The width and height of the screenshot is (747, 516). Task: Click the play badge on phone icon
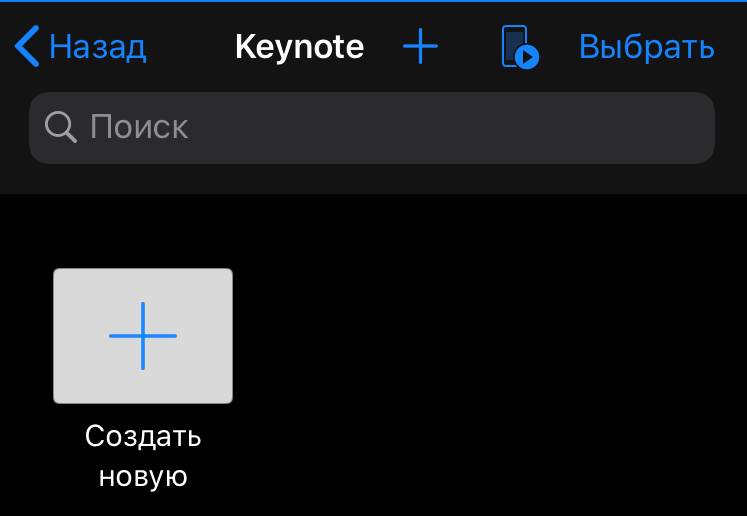click(x=527, y=57)
